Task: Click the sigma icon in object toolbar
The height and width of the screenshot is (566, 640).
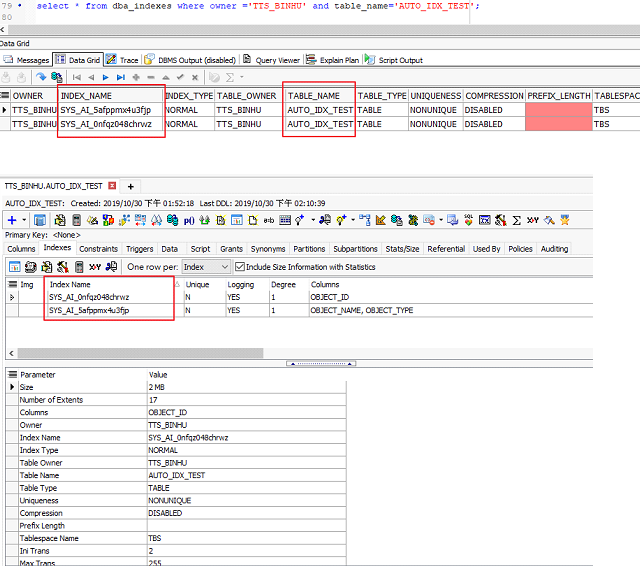Action: tap(516, 220)
